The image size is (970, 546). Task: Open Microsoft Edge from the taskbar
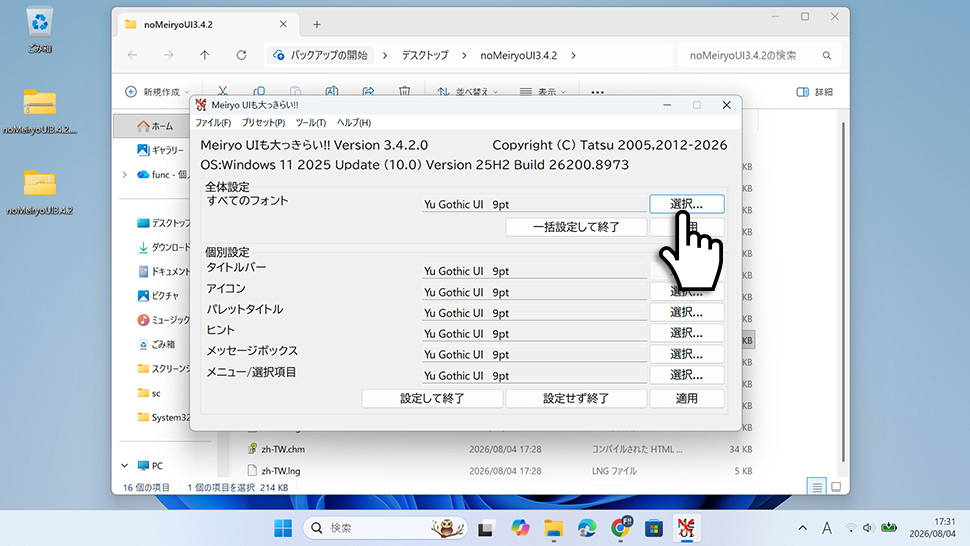[586, 528]
